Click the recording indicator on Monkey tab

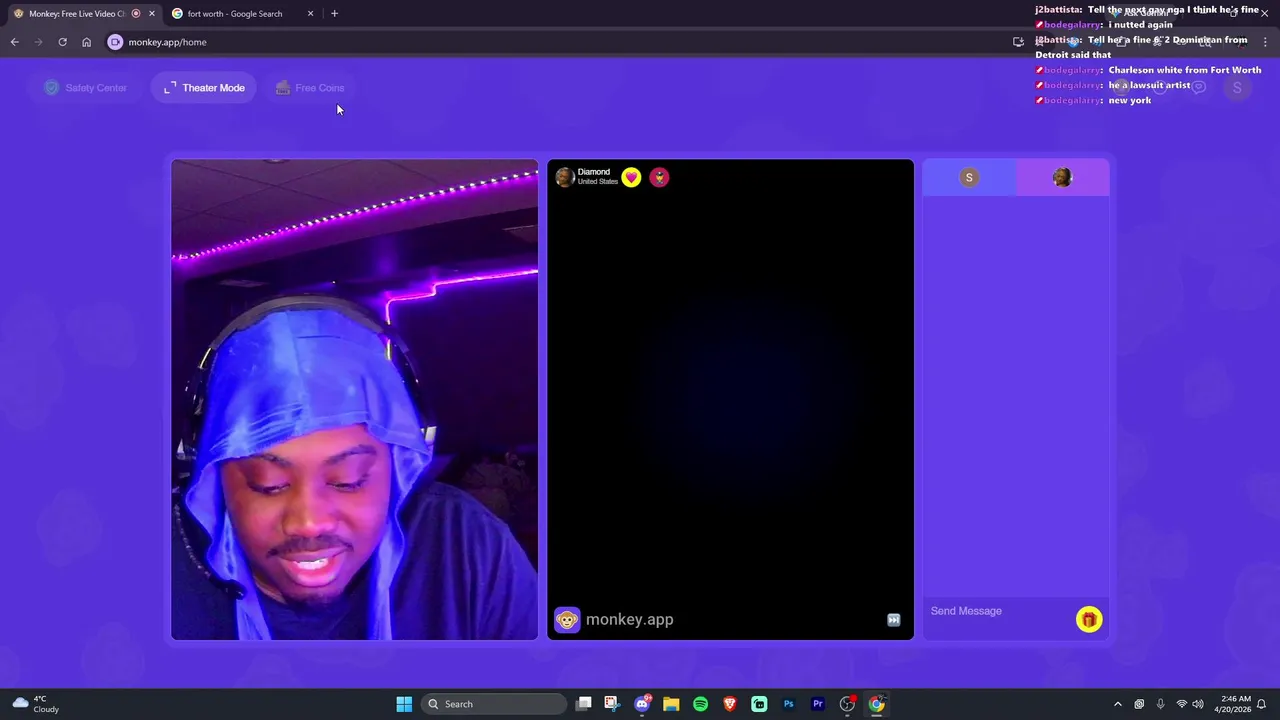click(136, 14)
